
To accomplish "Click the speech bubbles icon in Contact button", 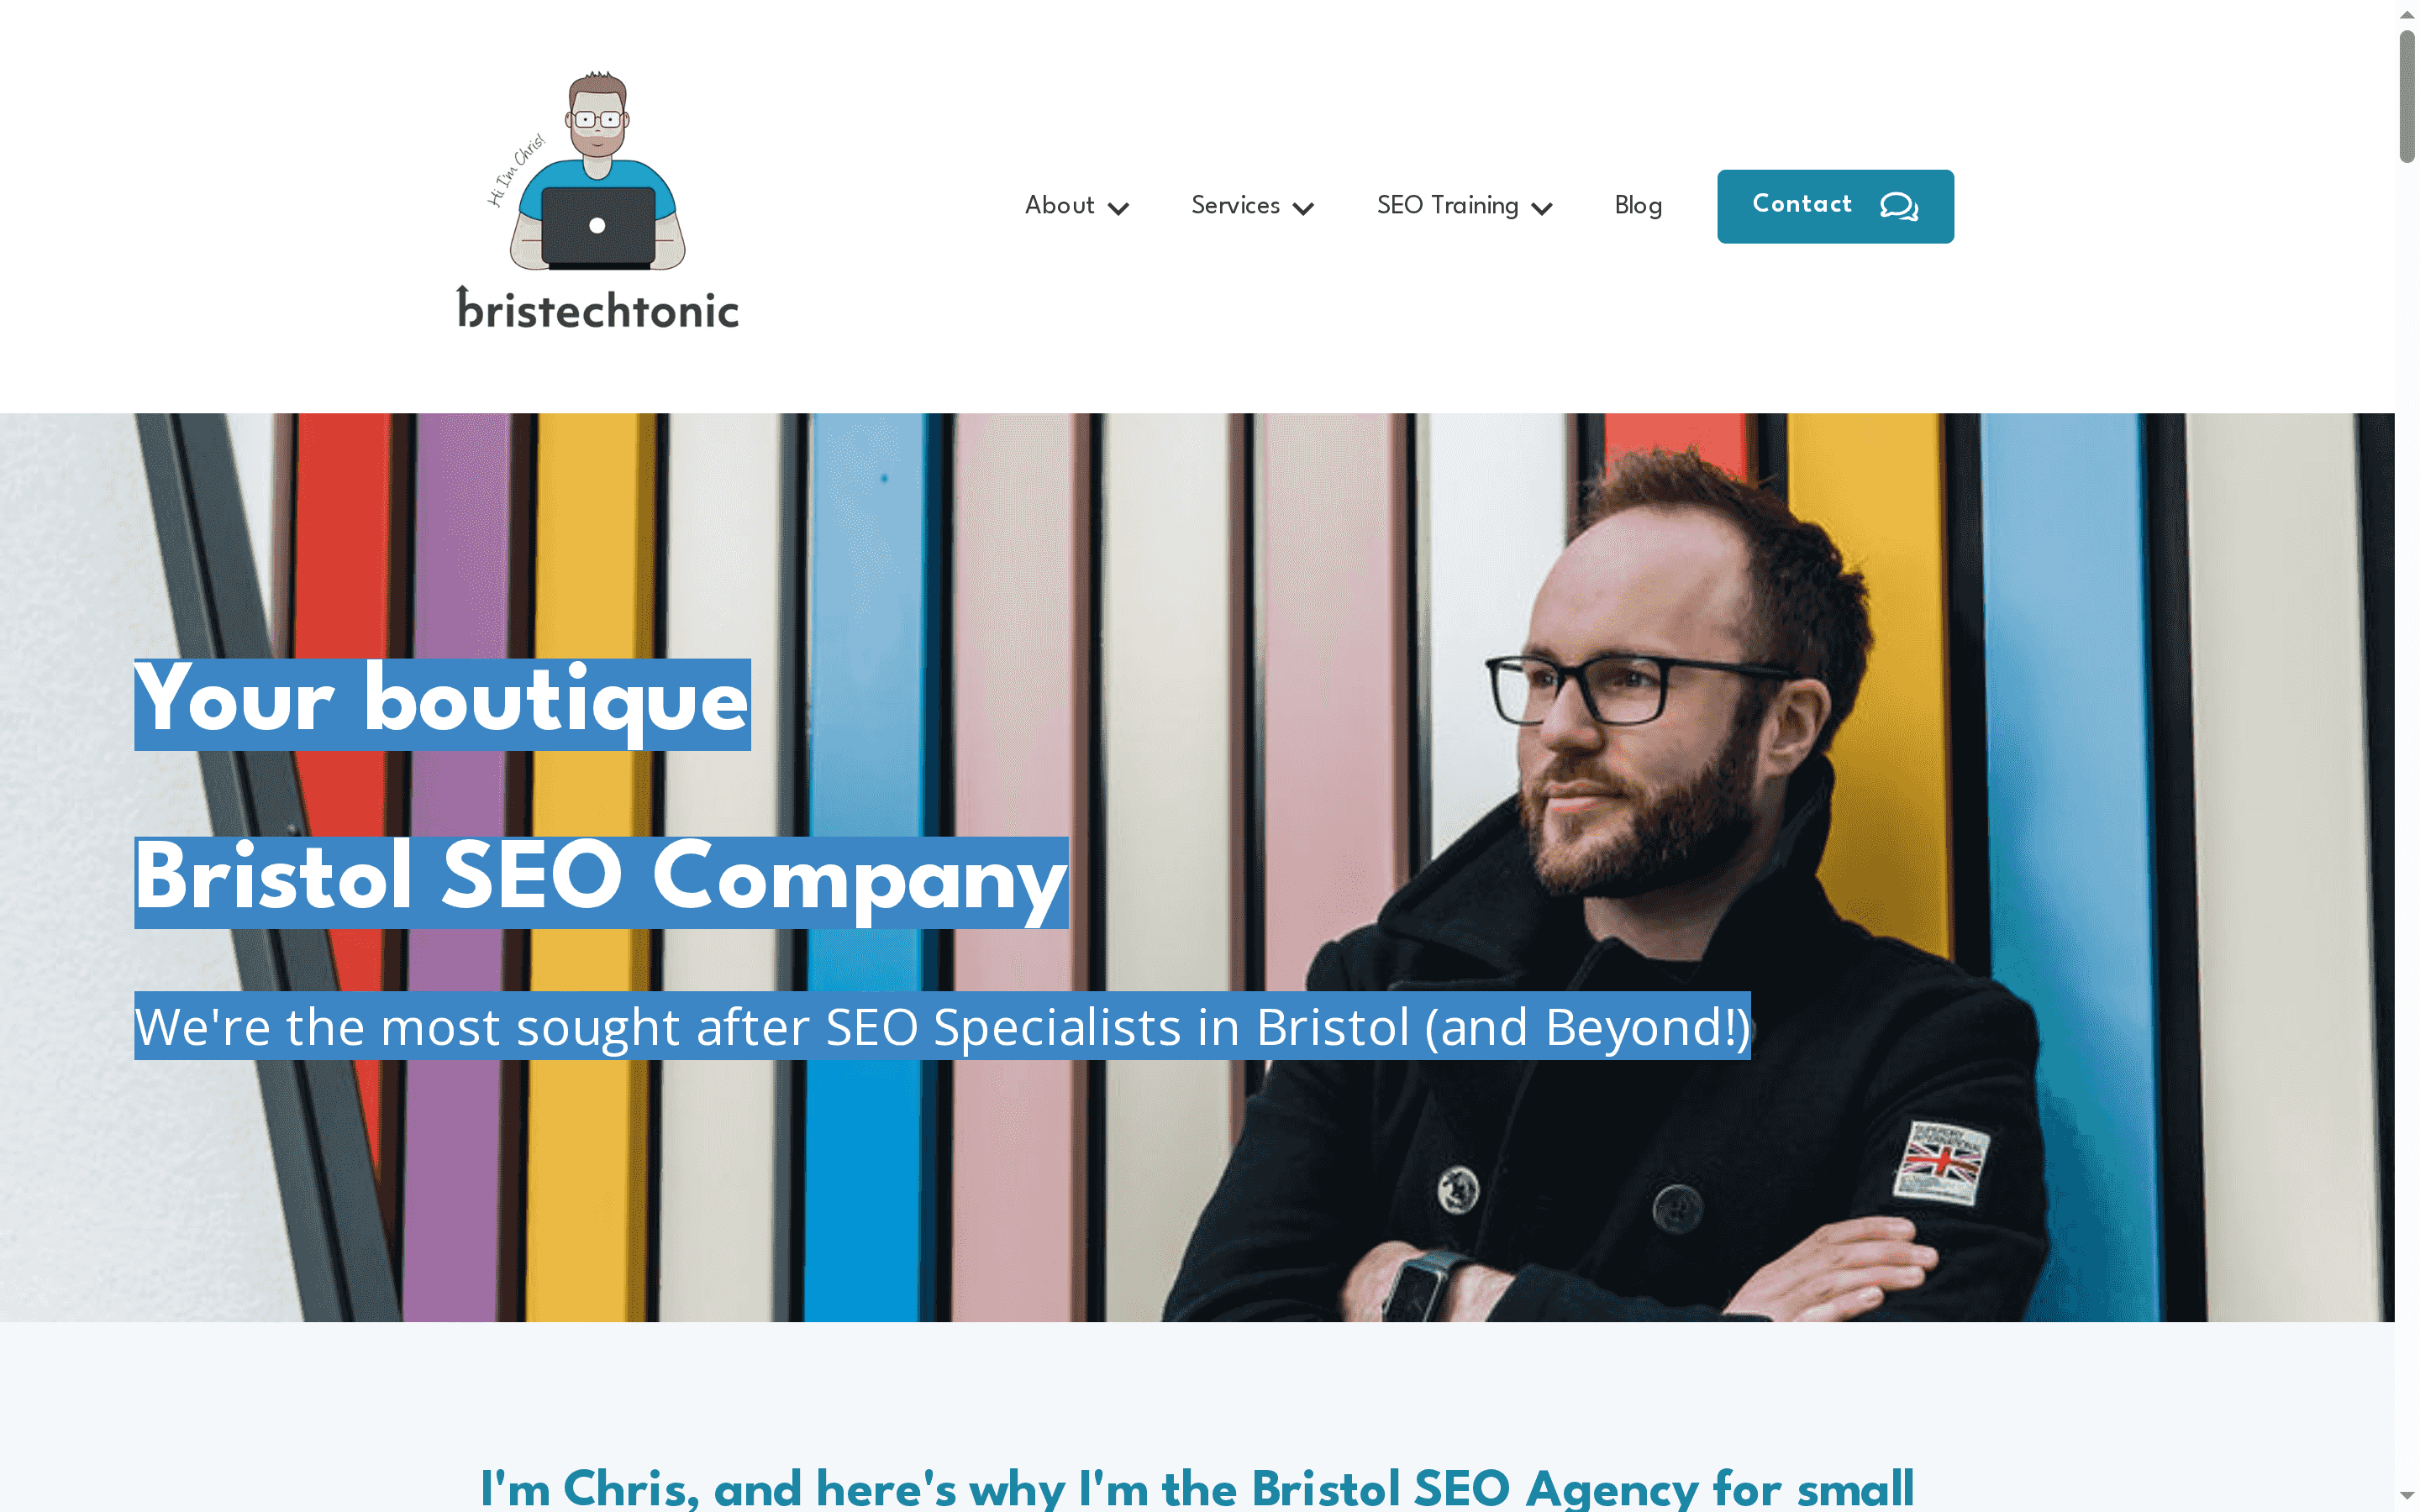I will (1899, 206).
